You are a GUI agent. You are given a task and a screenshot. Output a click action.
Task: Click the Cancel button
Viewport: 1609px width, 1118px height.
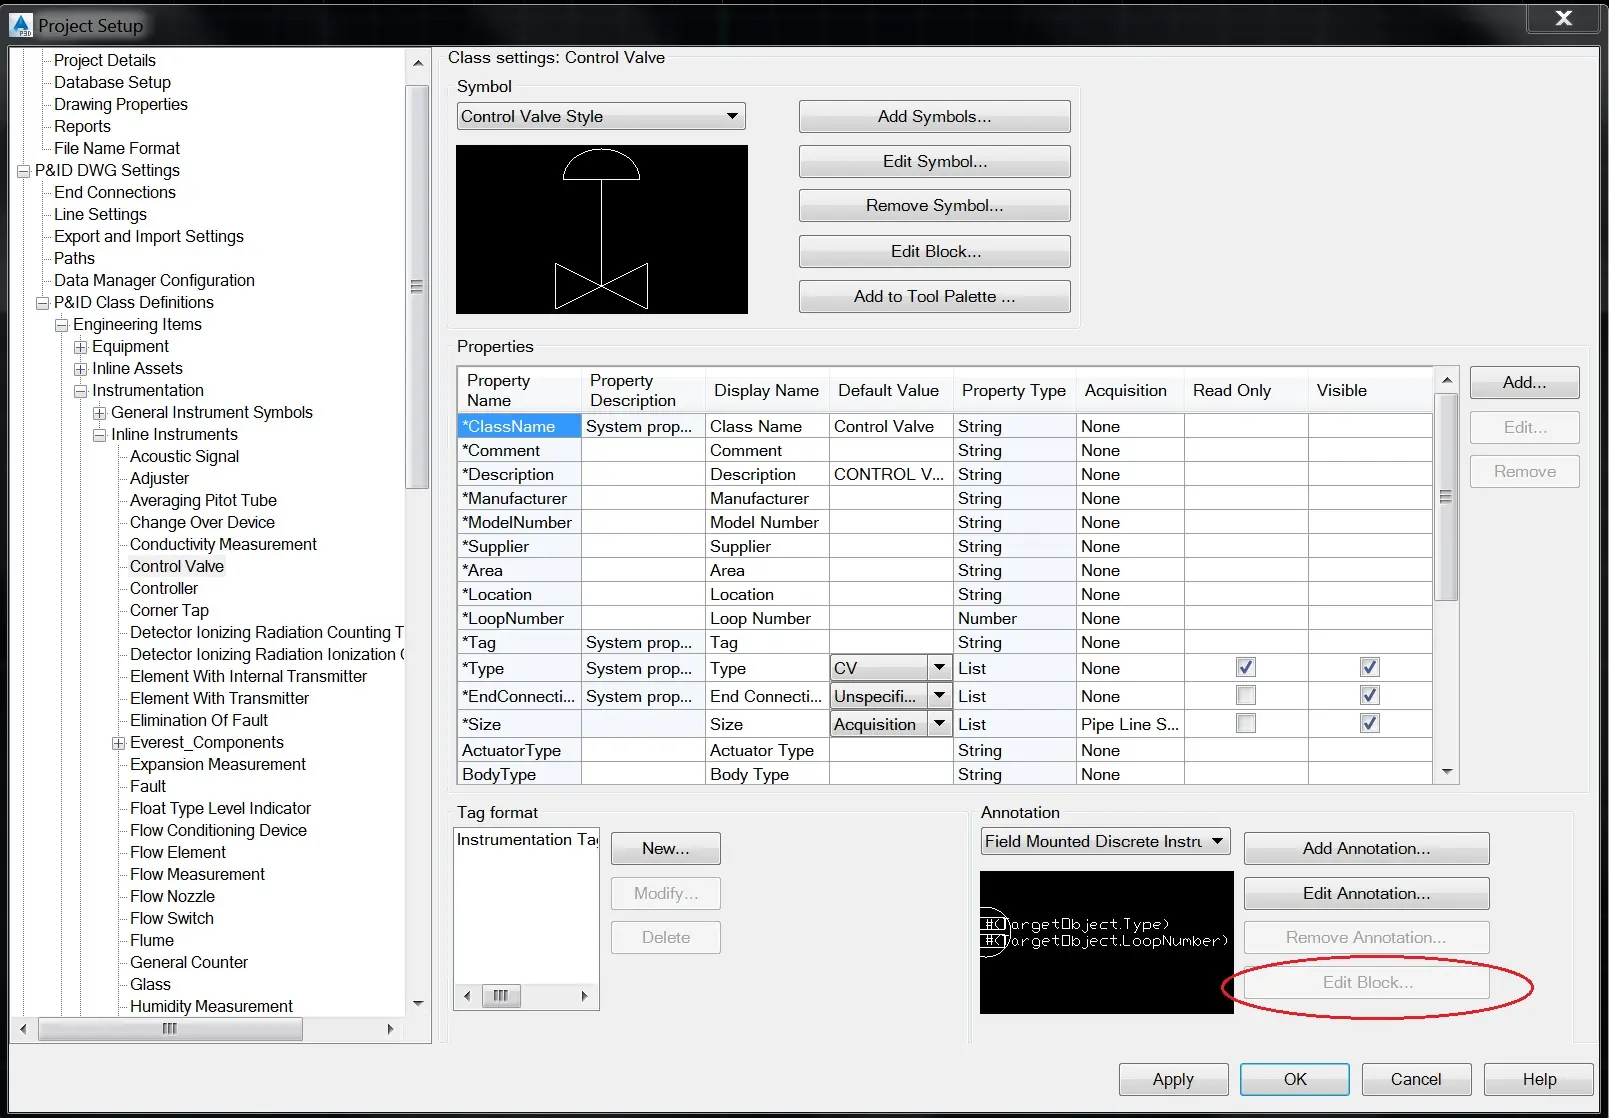tap(1416, 1079)
